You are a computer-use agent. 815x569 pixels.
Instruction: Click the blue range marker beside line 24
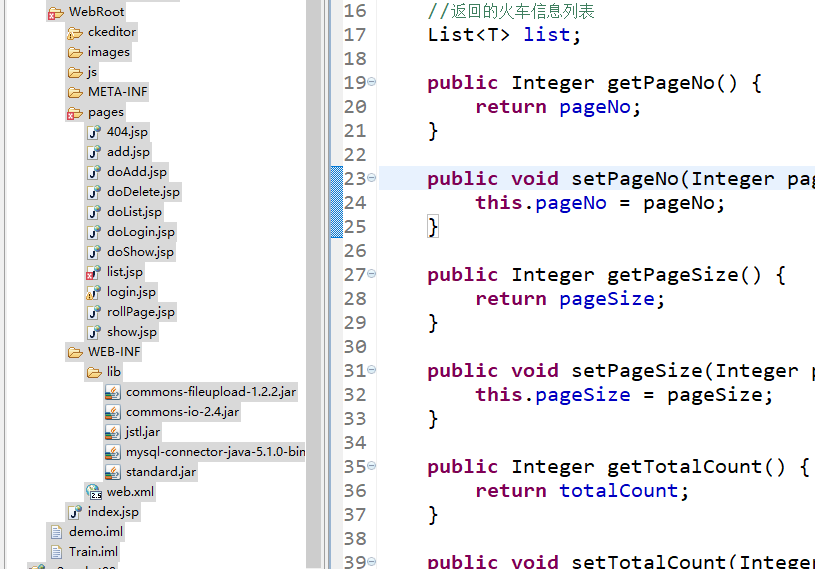pos(337,202)
